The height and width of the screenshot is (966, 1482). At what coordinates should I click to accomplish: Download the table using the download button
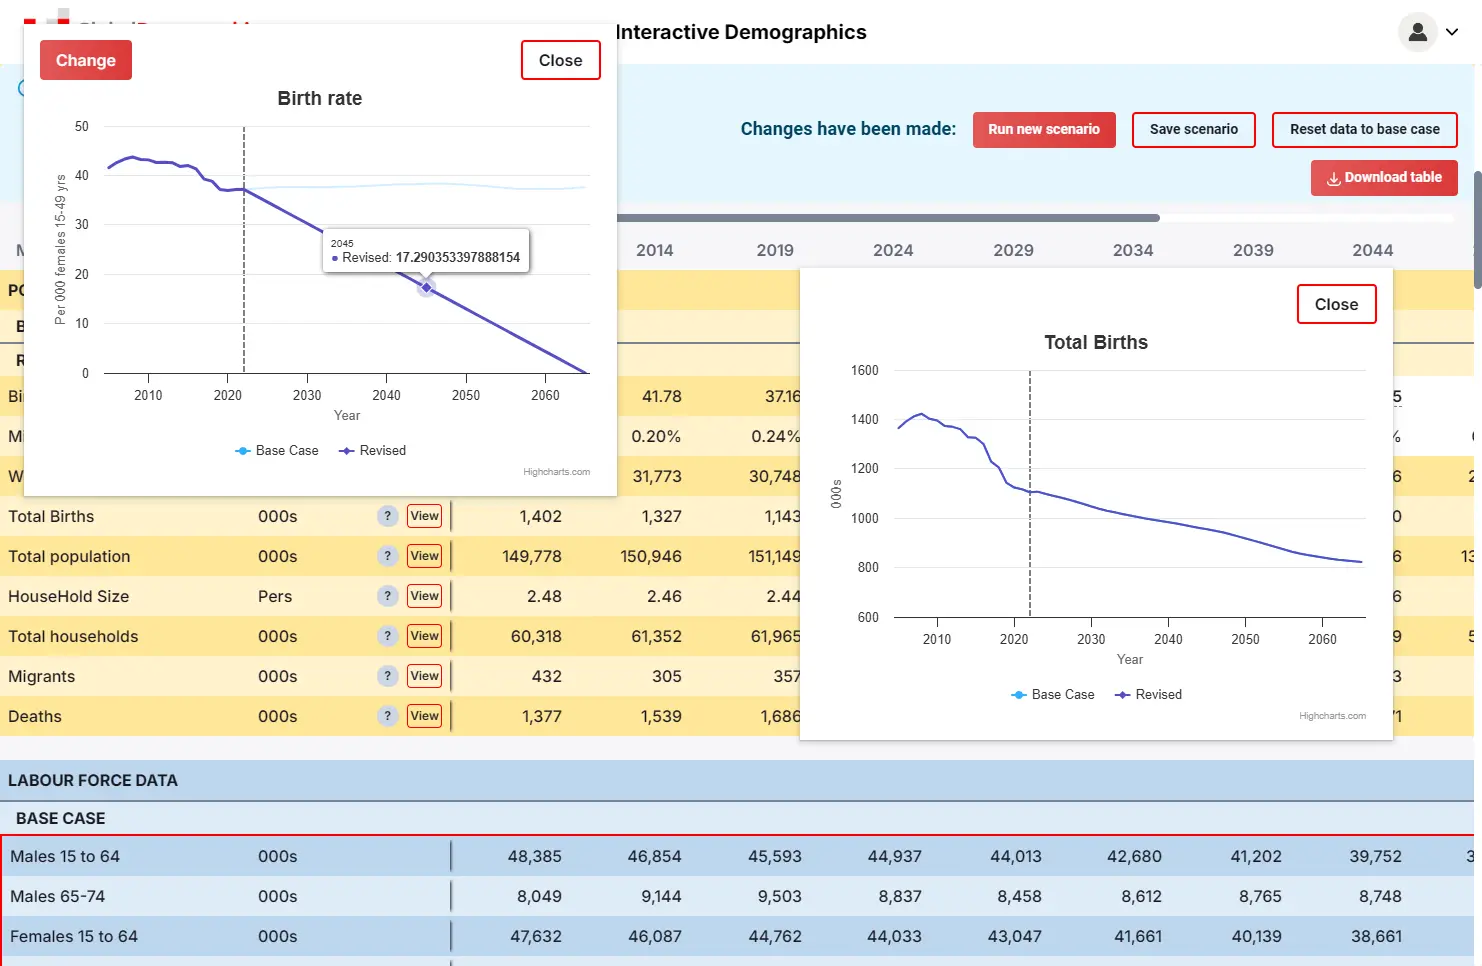[1383, 178]
